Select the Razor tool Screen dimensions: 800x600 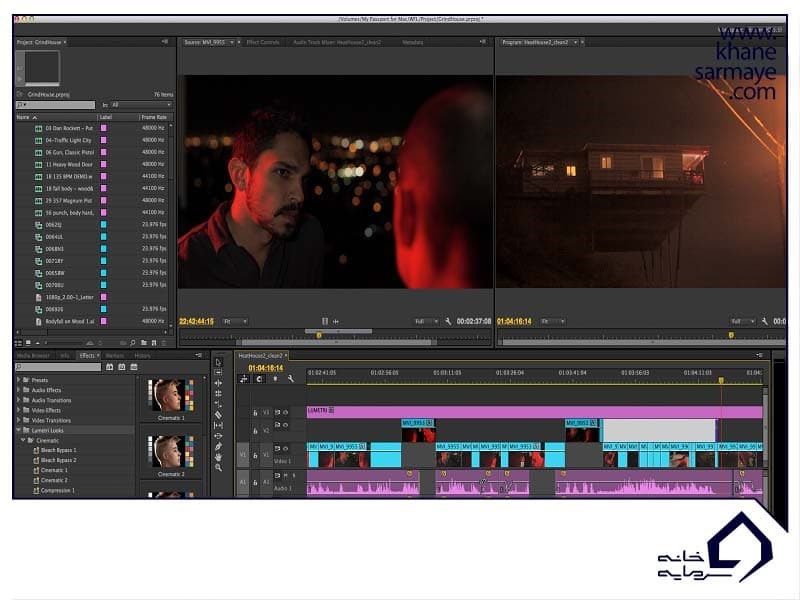click(218, 415)
